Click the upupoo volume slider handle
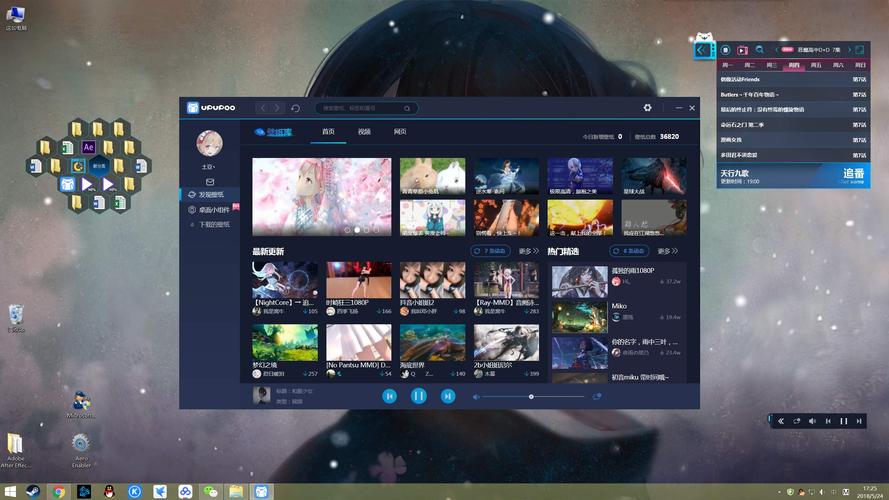 click(x=531, y=397)
